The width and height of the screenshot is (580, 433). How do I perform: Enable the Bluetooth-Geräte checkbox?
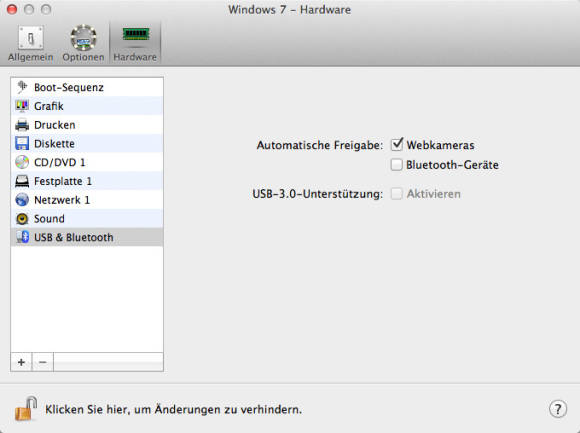click(397, 165)
